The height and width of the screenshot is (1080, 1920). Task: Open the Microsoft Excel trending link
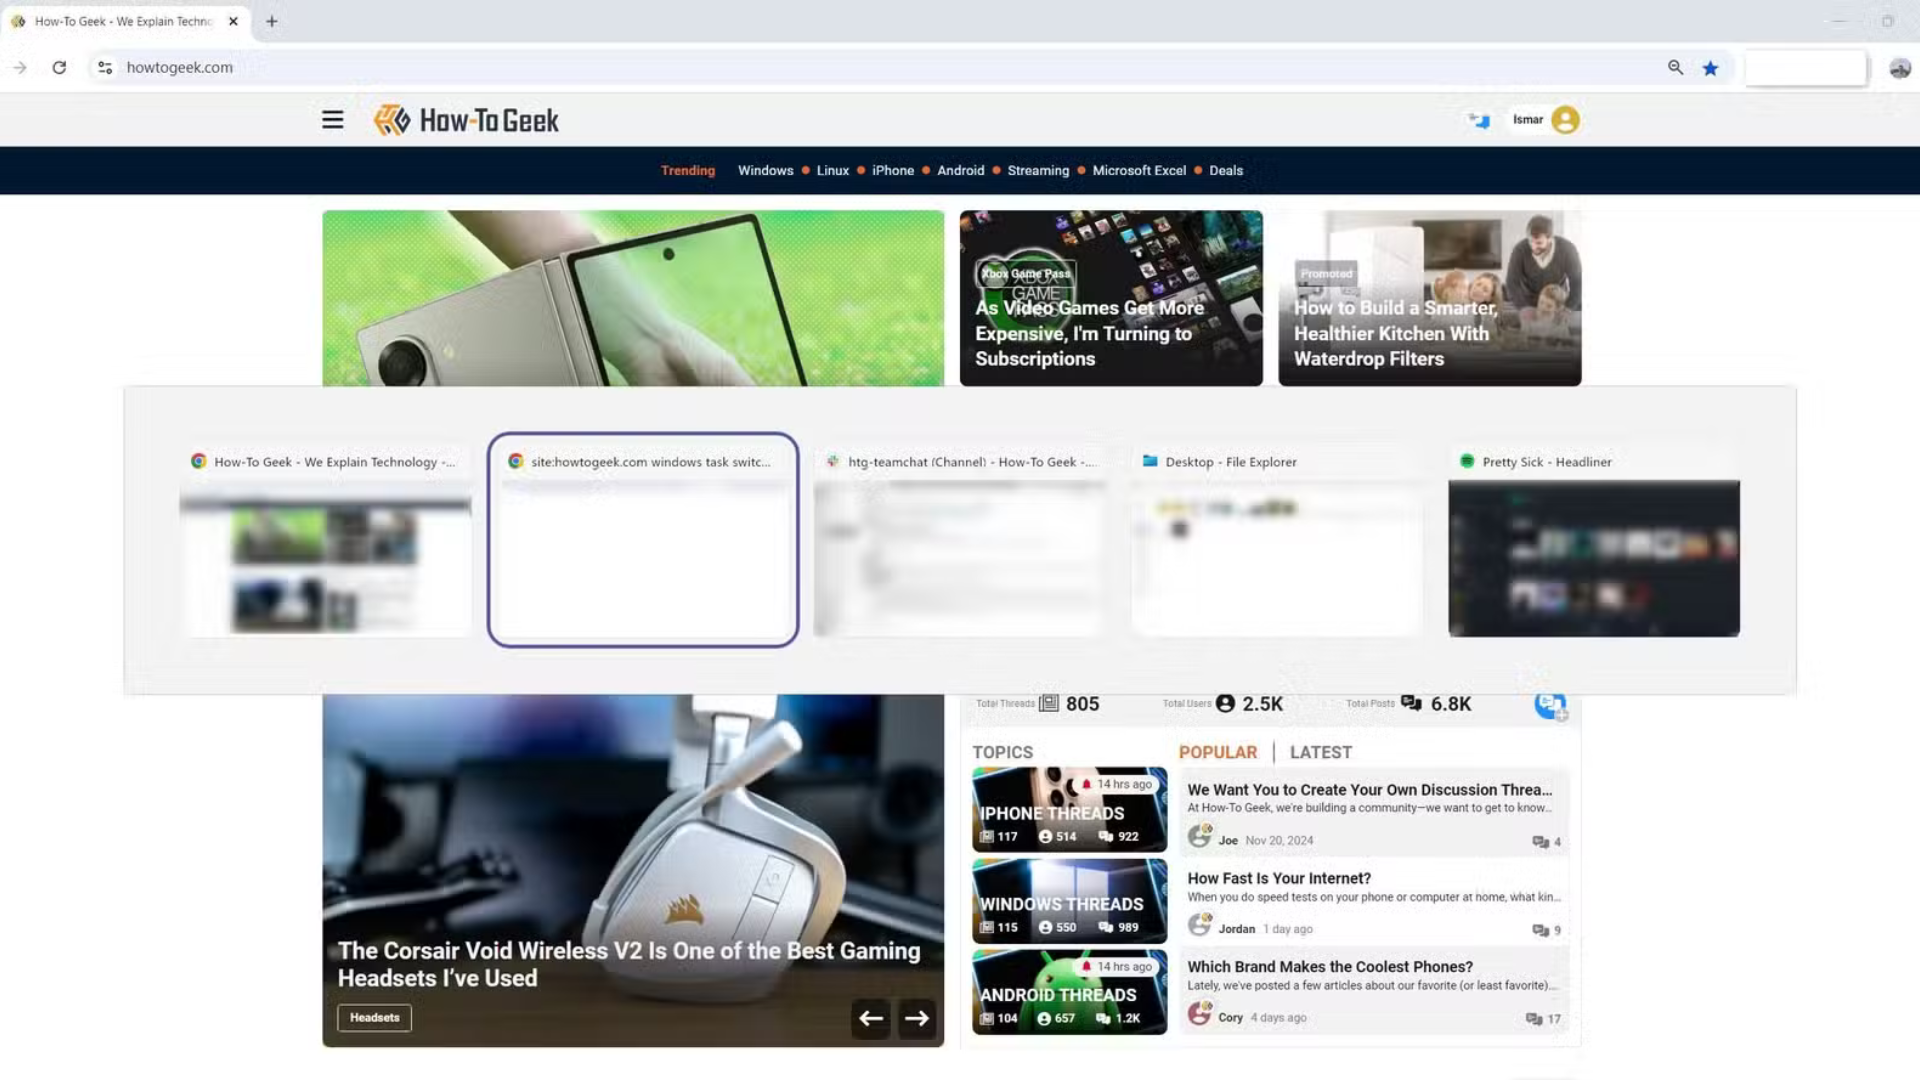click(1138, 171)
